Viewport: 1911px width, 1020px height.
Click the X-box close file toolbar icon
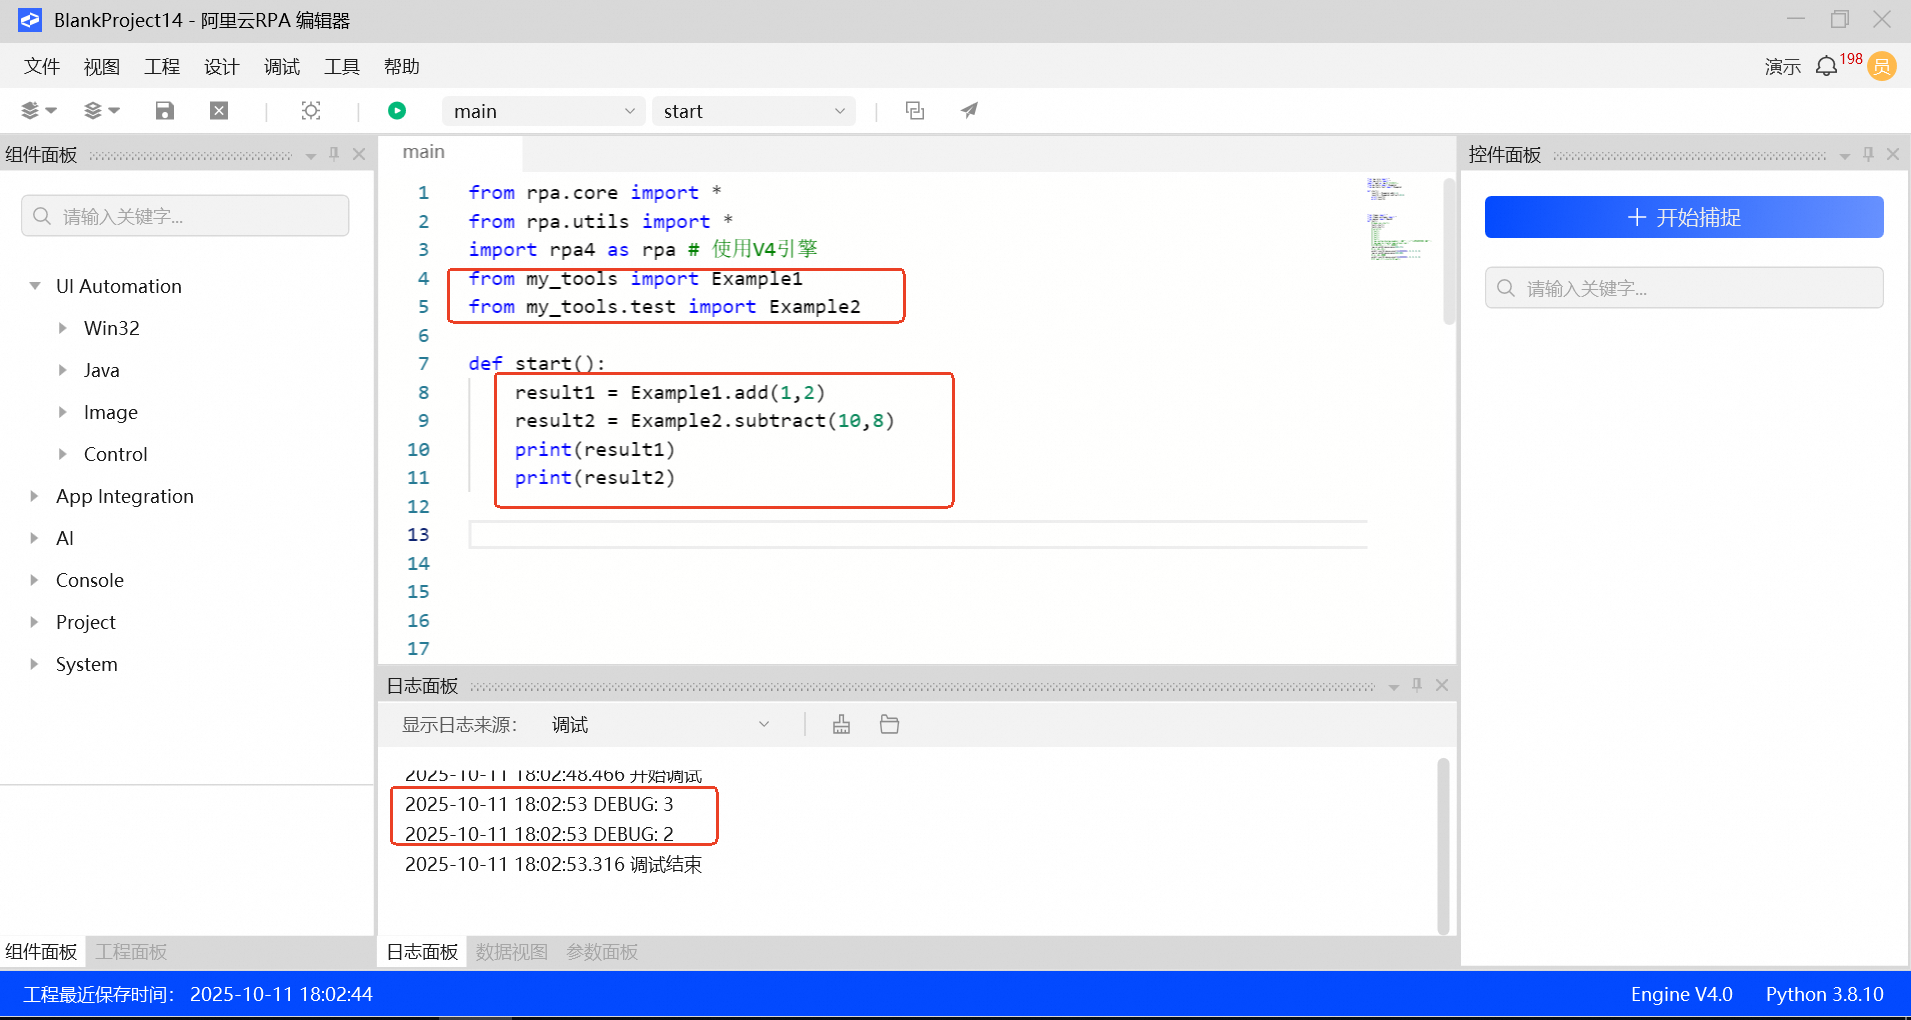coord(219,111)
